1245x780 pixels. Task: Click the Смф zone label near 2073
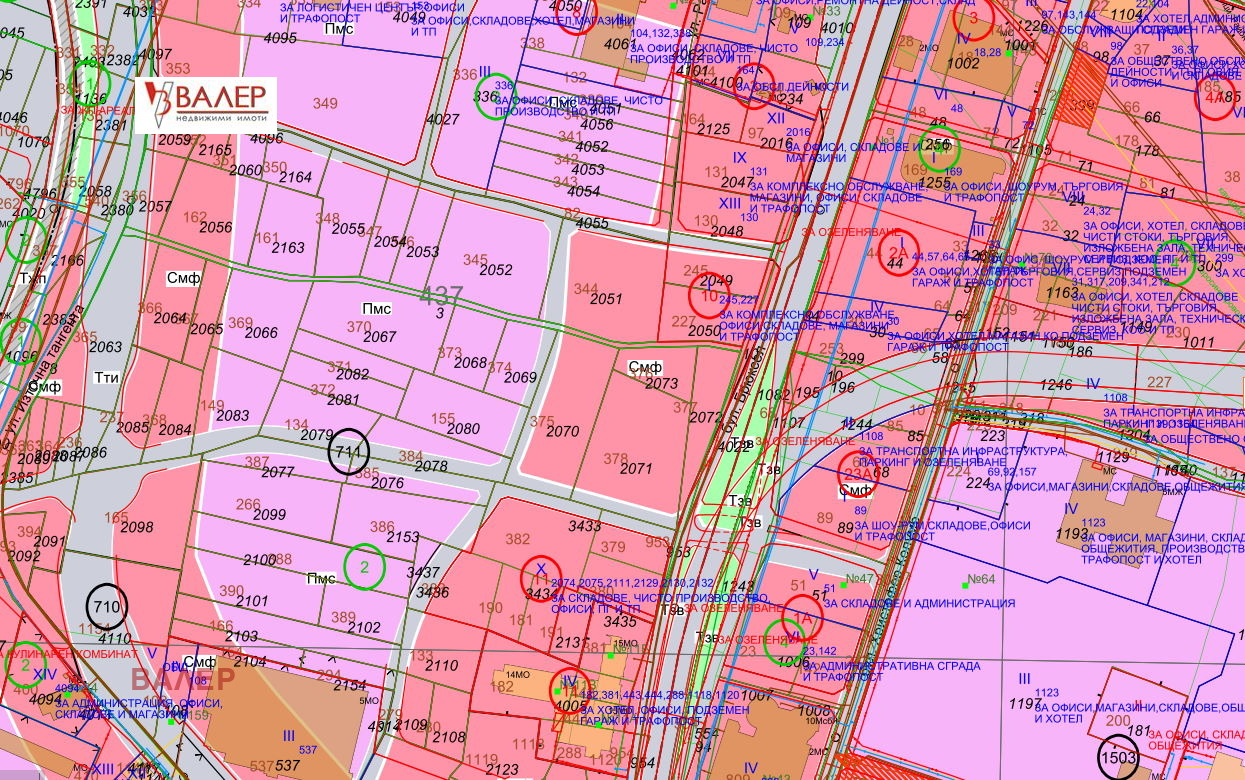645,368
